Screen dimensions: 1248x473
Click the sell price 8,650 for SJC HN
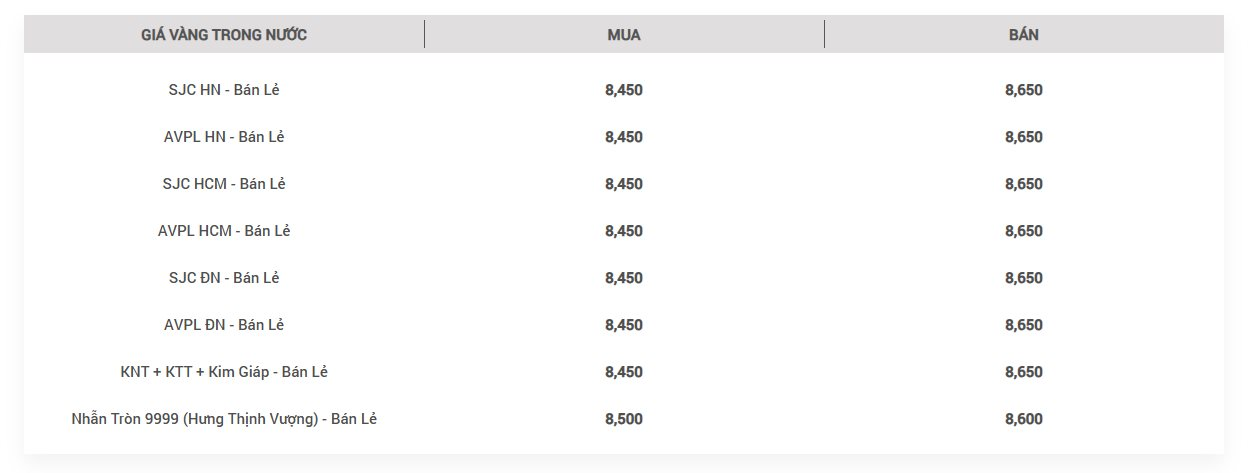point(1024,90)
